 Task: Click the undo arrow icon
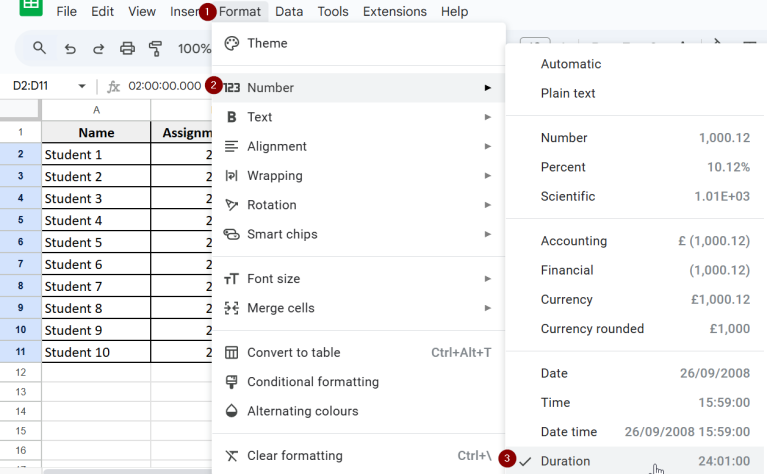[x=70, y=48]
